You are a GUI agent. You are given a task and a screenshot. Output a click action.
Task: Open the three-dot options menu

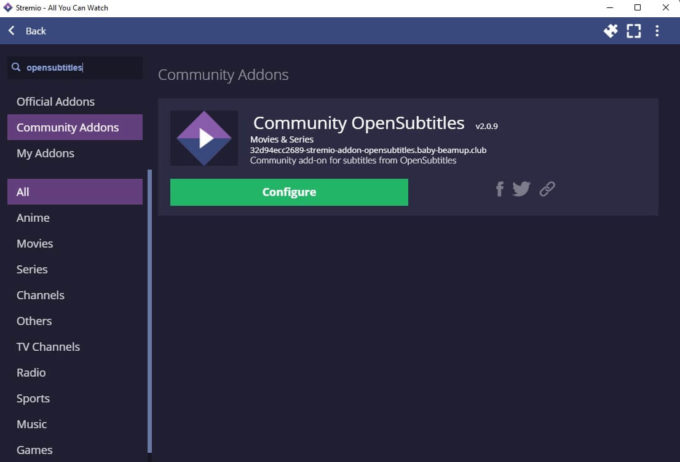[657, 31]
